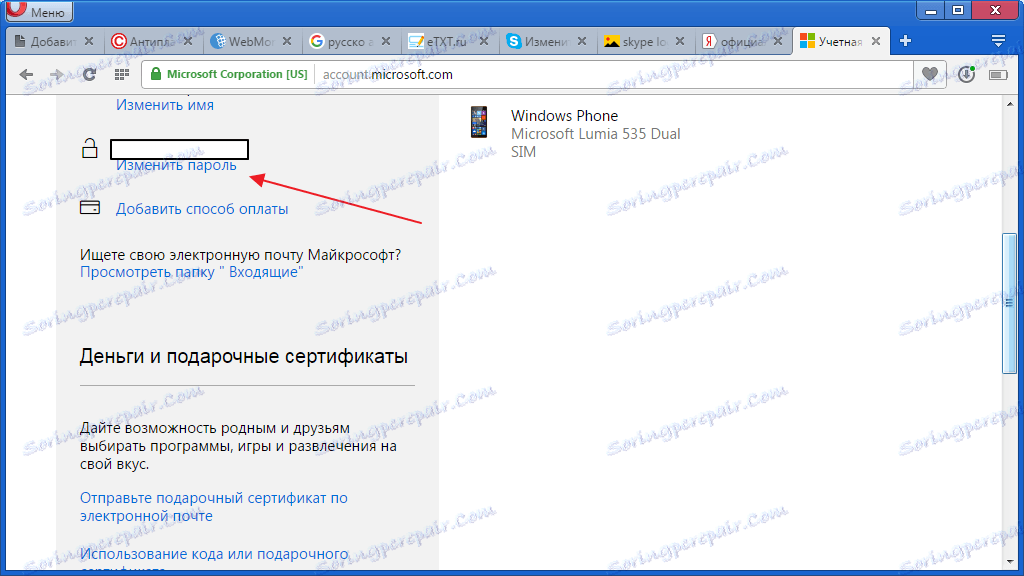Close the Google русско tab
Viewport: 1024px width, 576px height.
(386, 41)
